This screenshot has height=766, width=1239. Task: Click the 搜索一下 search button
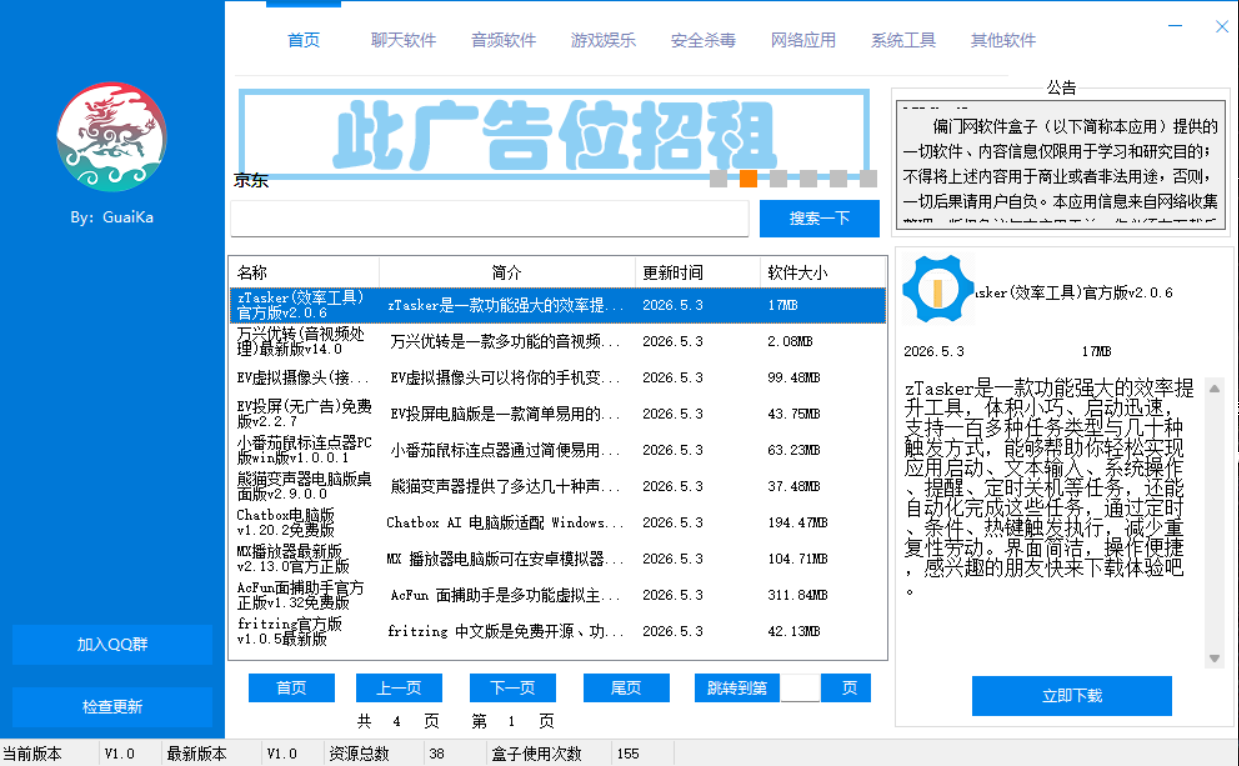pos(820,218)
